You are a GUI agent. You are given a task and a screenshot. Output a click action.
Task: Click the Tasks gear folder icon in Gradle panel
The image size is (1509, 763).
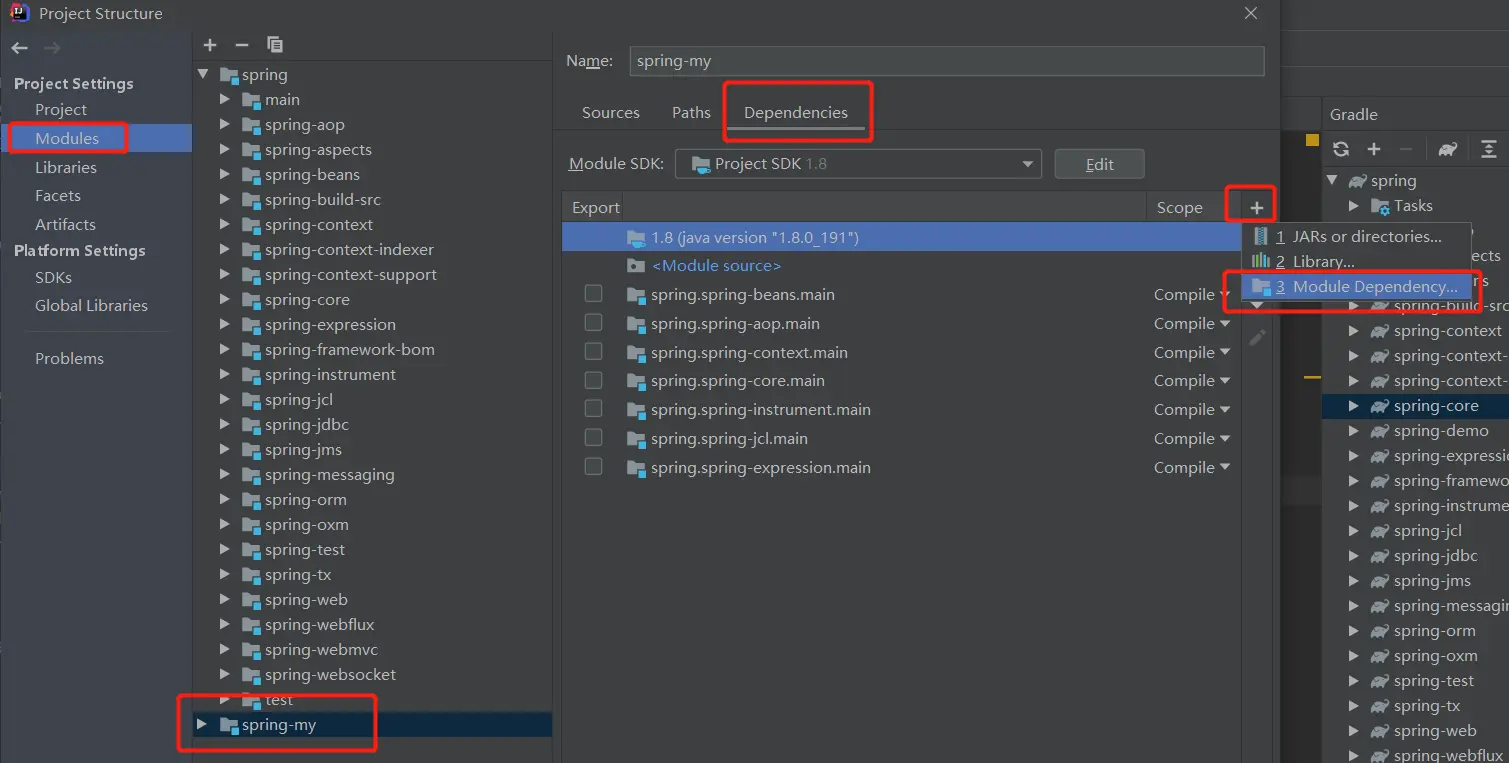(x=1379, y=206)
